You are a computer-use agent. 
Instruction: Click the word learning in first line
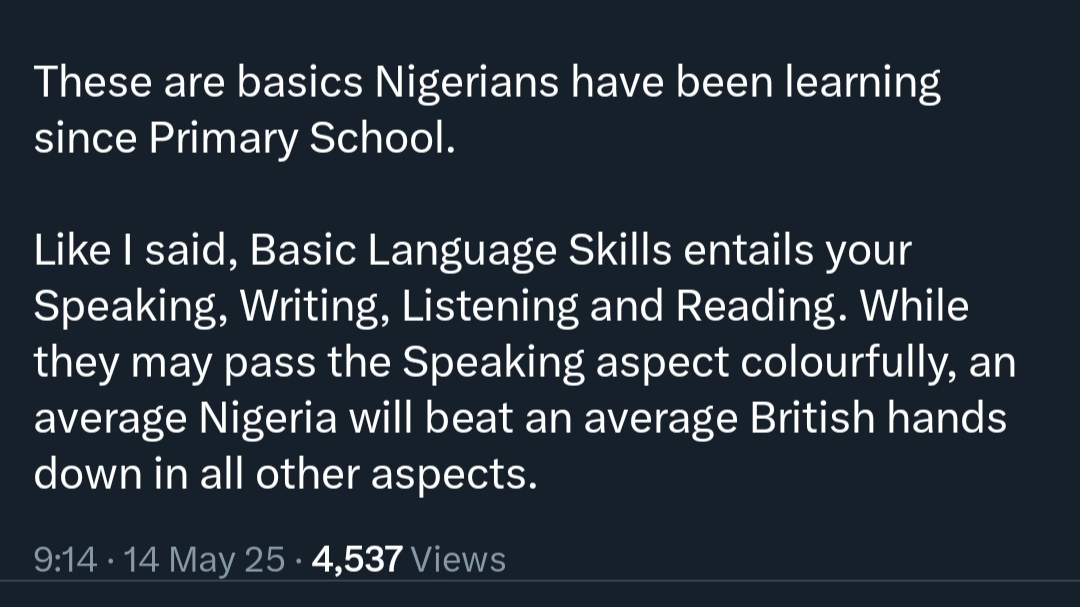(863, 83)
